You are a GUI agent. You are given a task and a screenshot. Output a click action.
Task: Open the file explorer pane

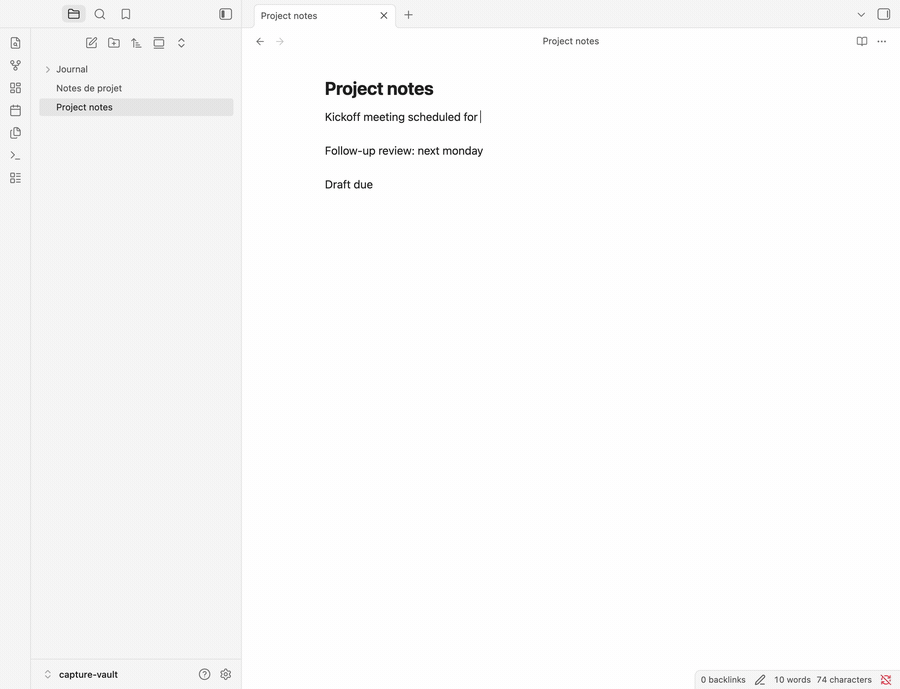73,14
